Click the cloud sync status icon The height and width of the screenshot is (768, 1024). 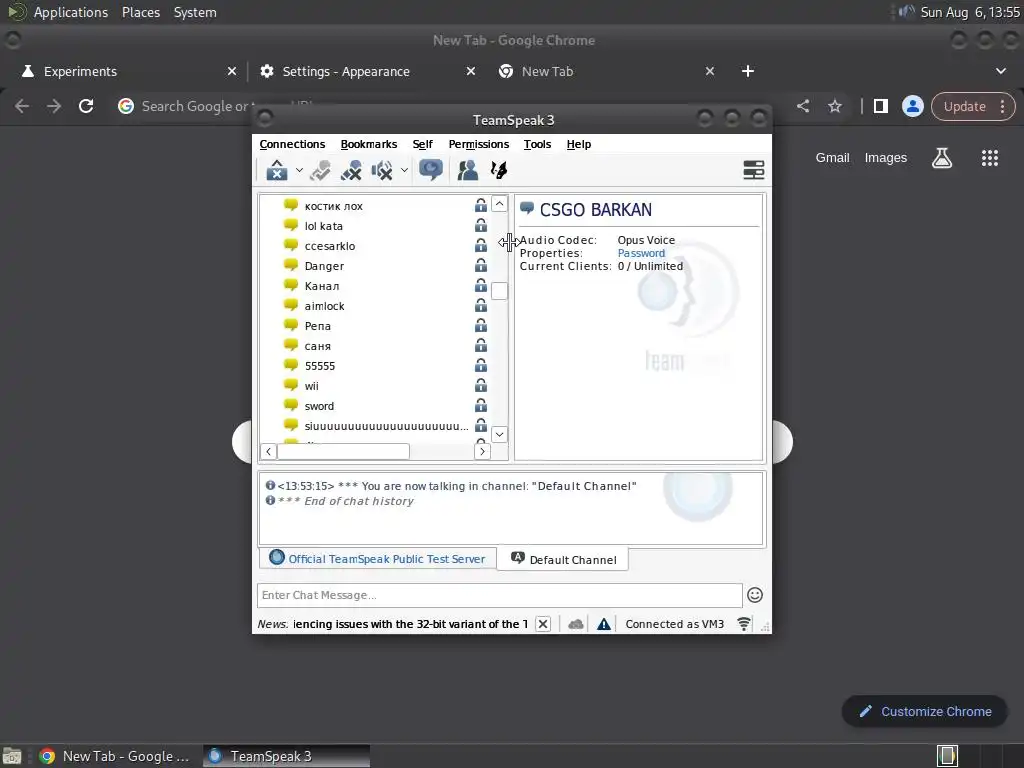pos(575,624)
